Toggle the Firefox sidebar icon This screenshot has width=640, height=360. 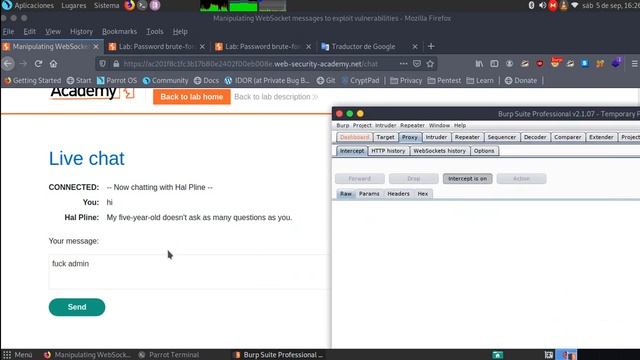(x=494, y=64)
